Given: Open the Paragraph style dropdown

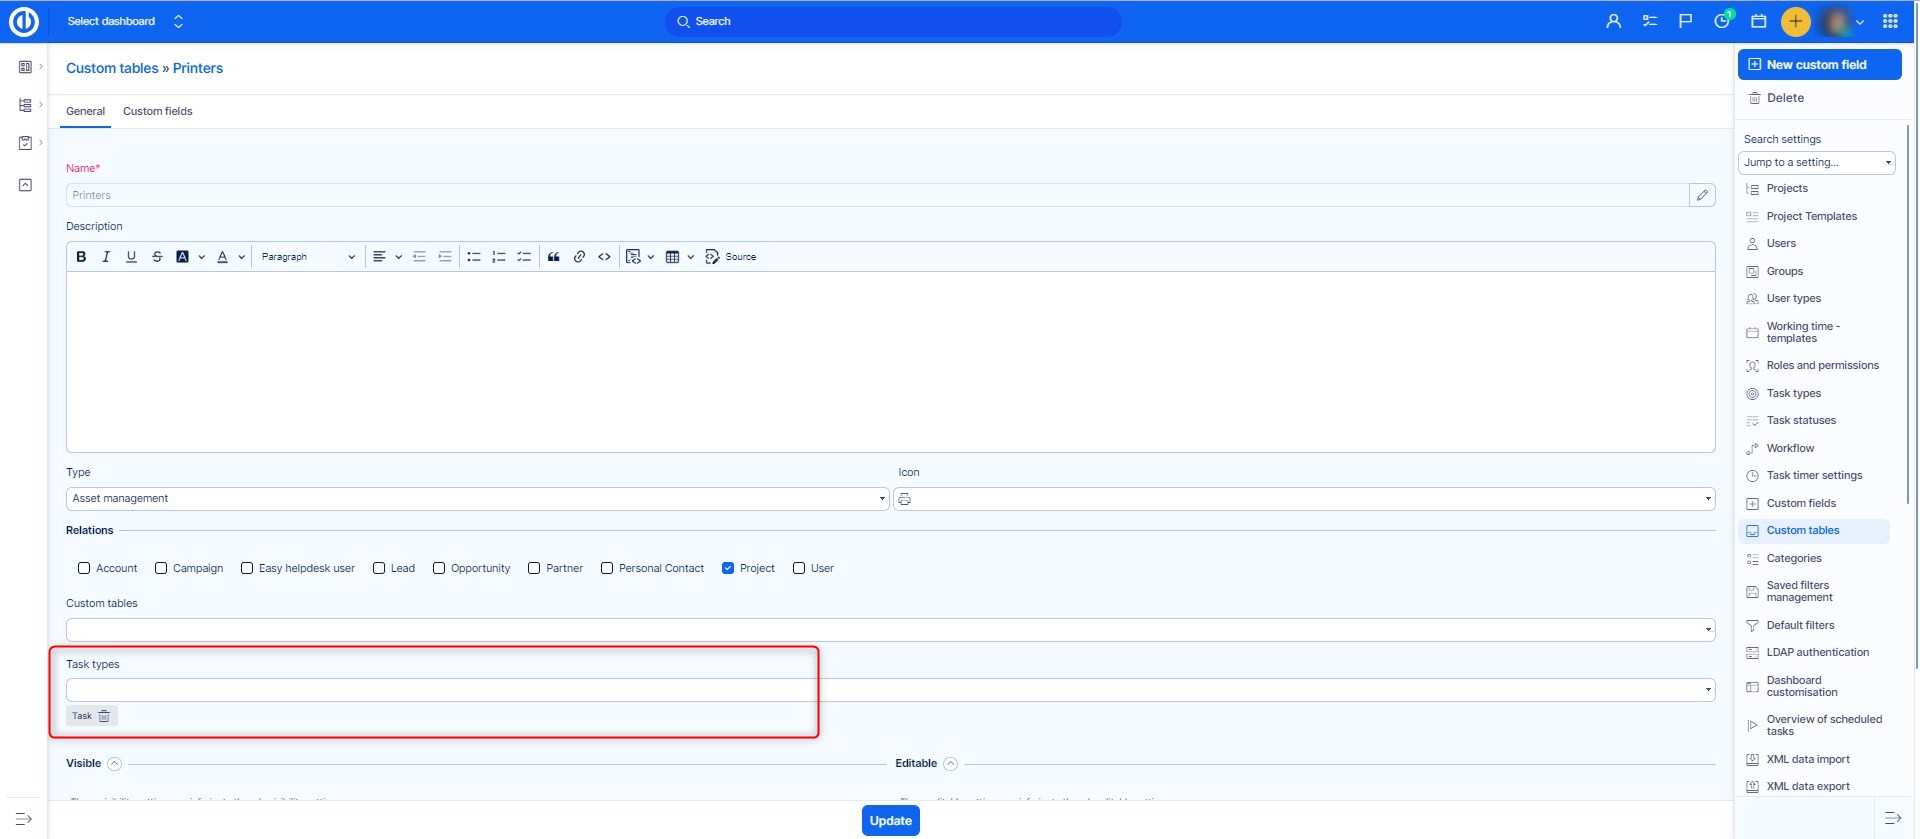Looking at the screenshot, I should click(307, 257).
